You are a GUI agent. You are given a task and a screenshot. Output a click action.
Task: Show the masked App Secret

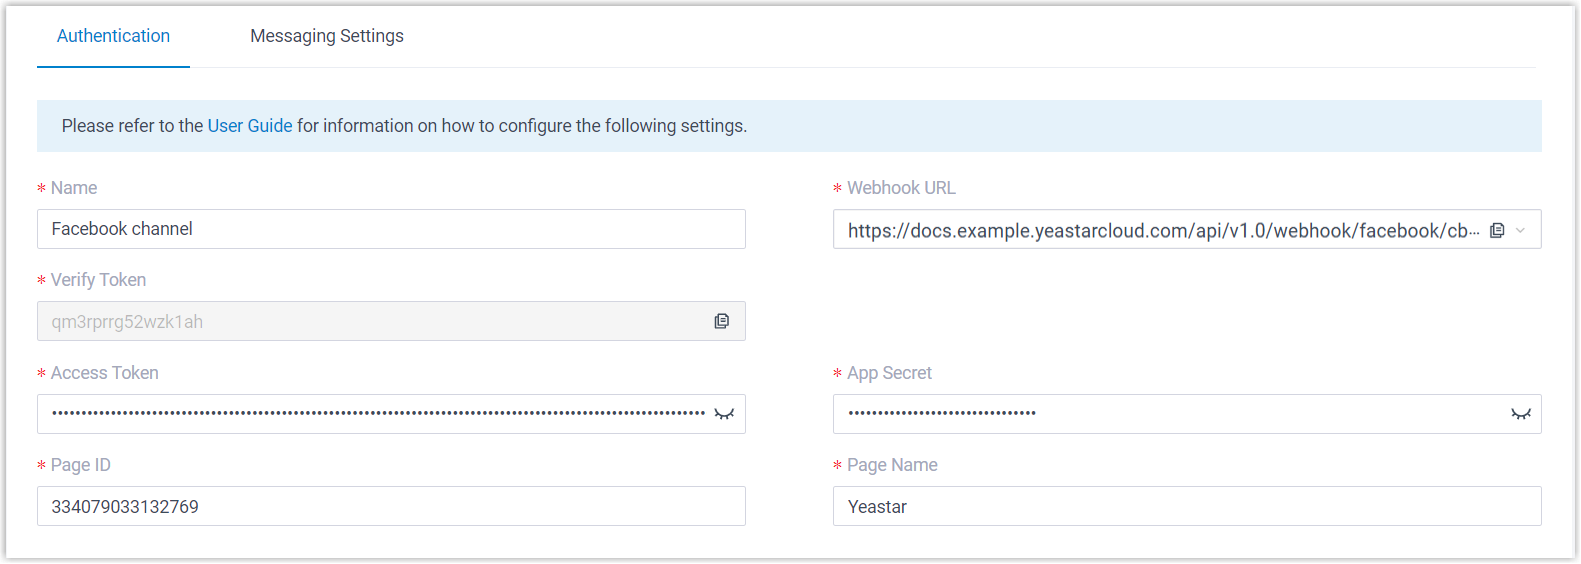[1520, 414]
